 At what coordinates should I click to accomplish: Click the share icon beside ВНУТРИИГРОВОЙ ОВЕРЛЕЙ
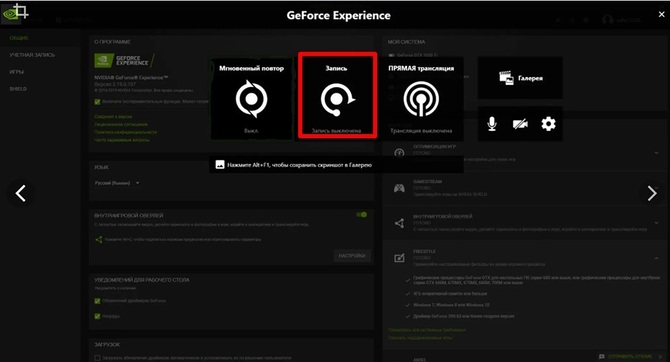[400, 223]
